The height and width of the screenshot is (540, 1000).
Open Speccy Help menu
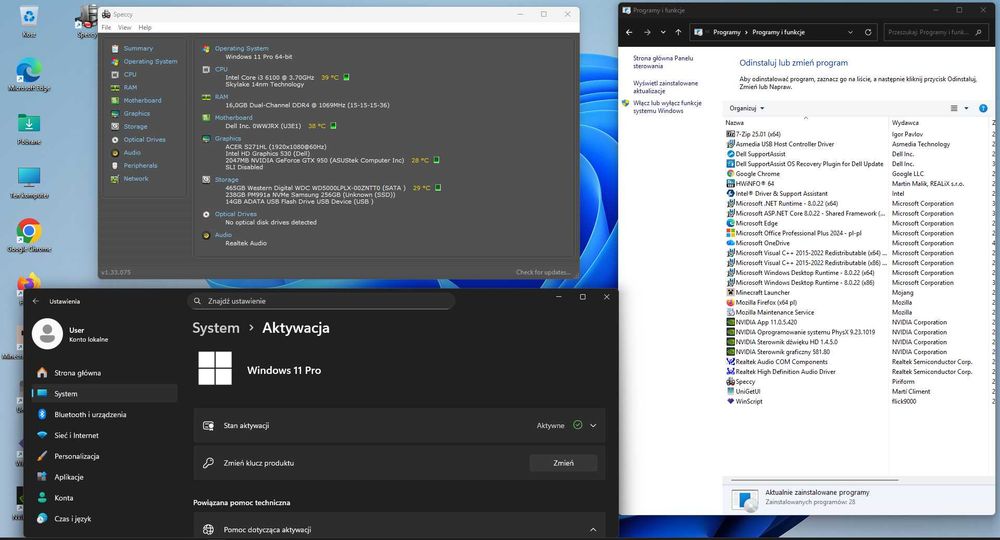point(145,27)
